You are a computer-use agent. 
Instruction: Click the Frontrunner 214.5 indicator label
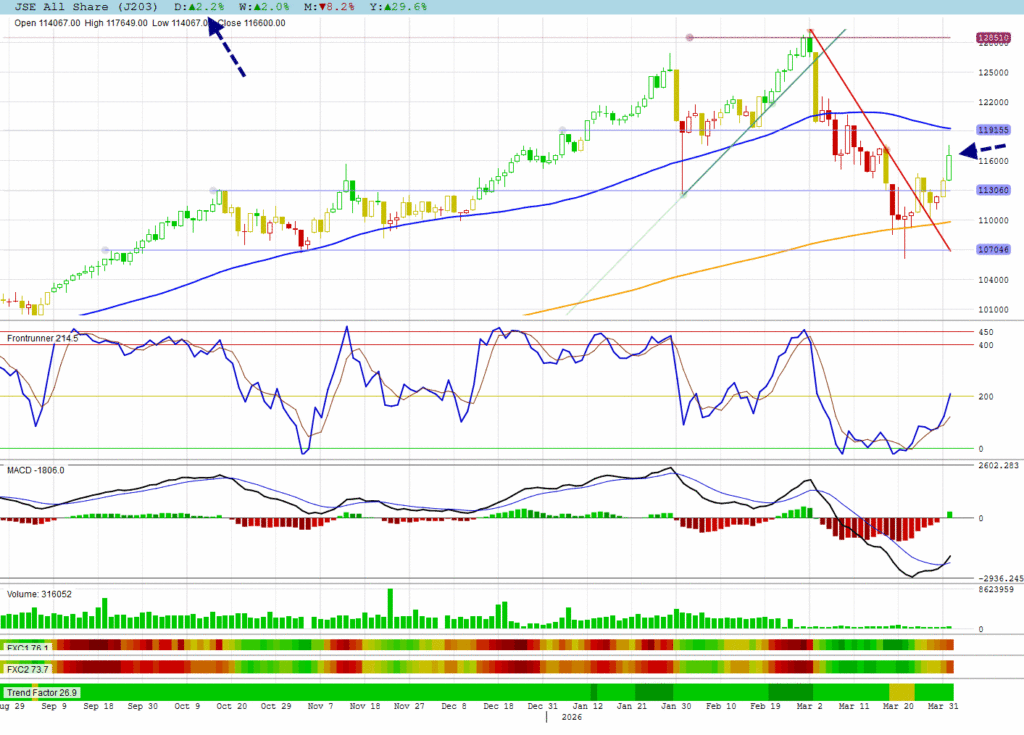coord(43,339)
